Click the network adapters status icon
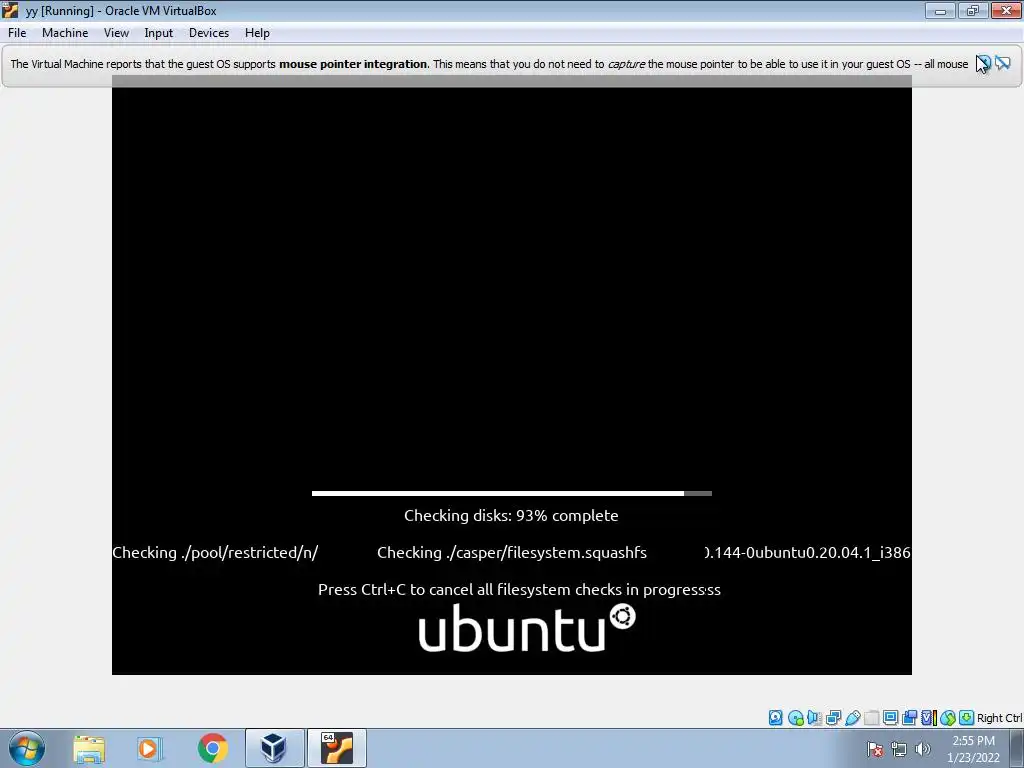The height and width of the screenshot is (768, 1024). [x=833, y=718]
